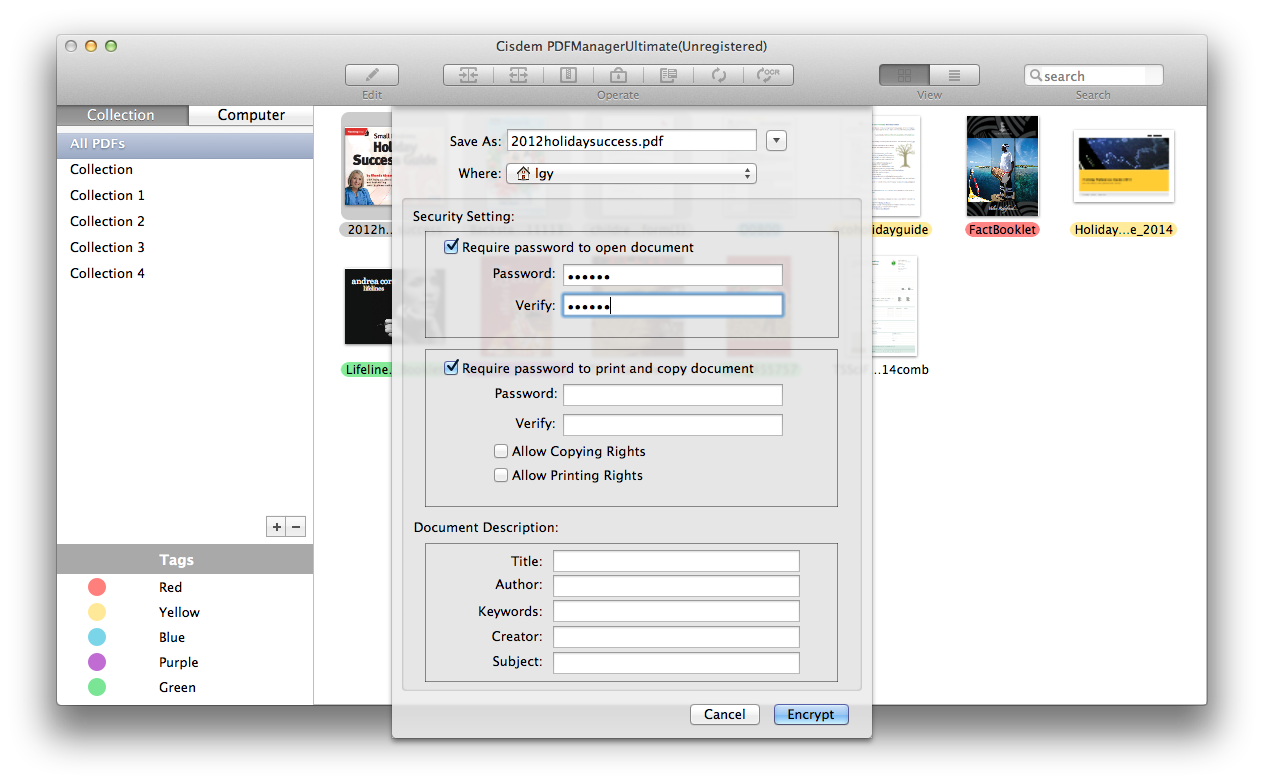This screenshot has height=784, width=1264.
Task: Select the Collection sidebar item
Action: (x=185, y=170)
